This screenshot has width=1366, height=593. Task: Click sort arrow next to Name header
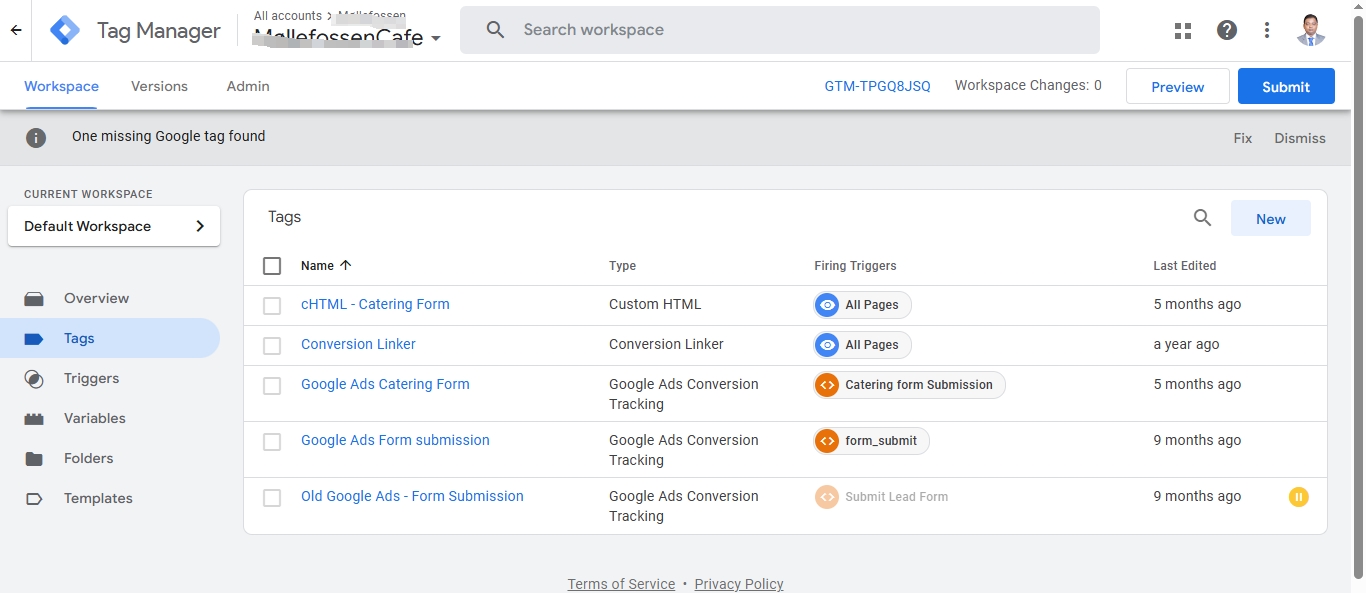click(346, 266)
